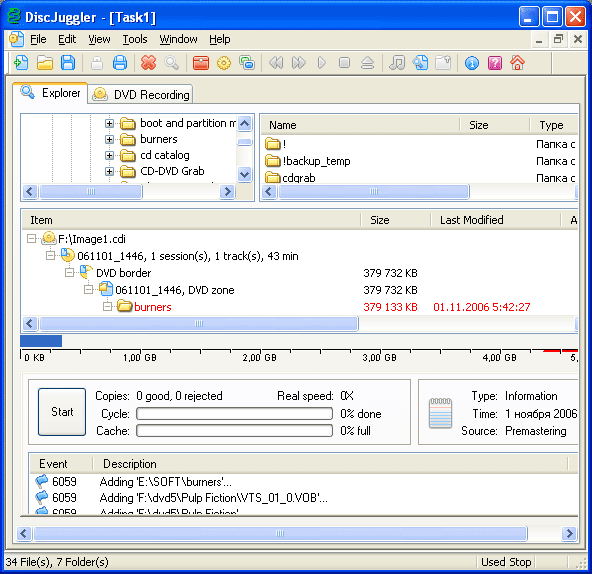Sort file list by Size column header
This screenshot has width=592, height=574.
[x=495, y=125]
